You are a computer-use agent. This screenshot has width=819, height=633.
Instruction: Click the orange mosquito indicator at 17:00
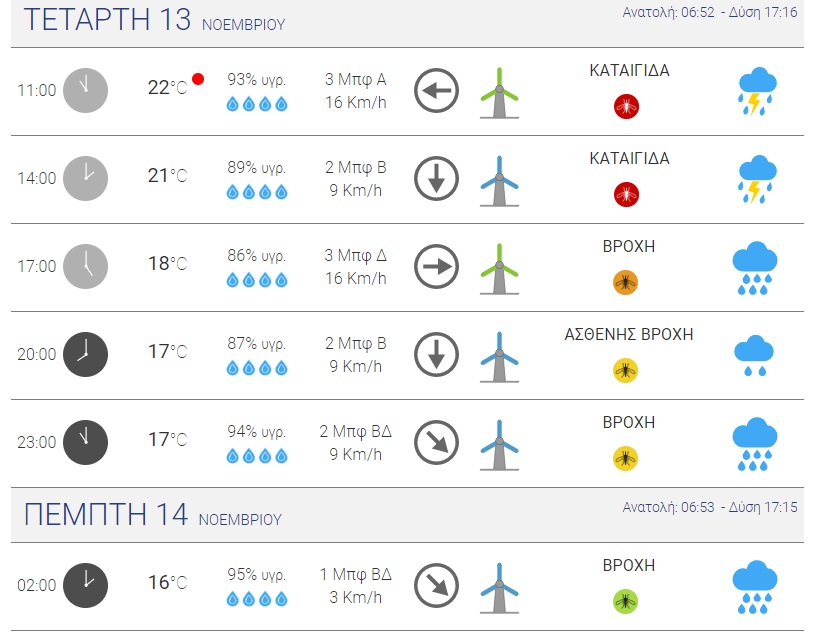[x=627, y=283]
